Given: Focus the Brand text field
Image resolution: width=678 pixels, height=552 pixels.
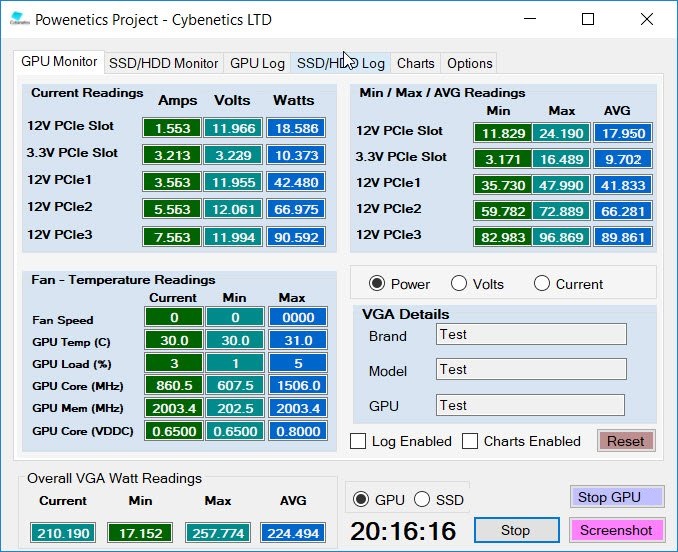Looking at the screenshot, I should pos(531,334).
